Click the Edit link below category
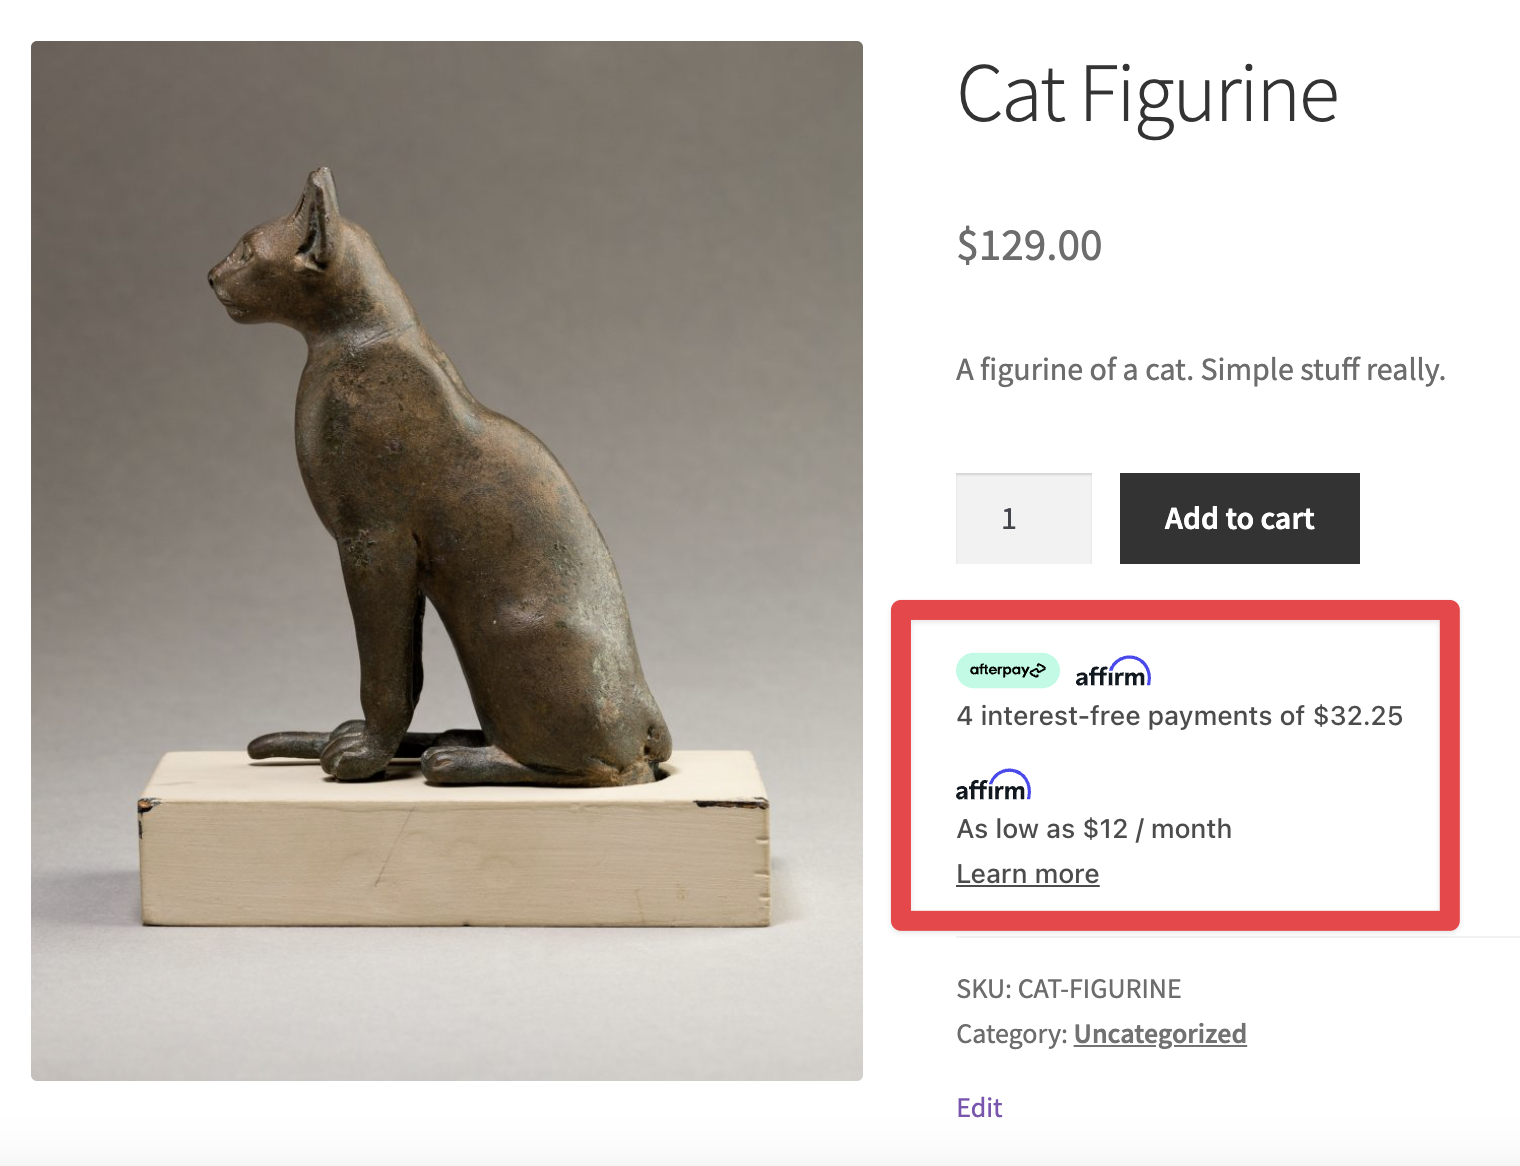Screen dimensions: 1520x1166 click(x=979, y=1107)
